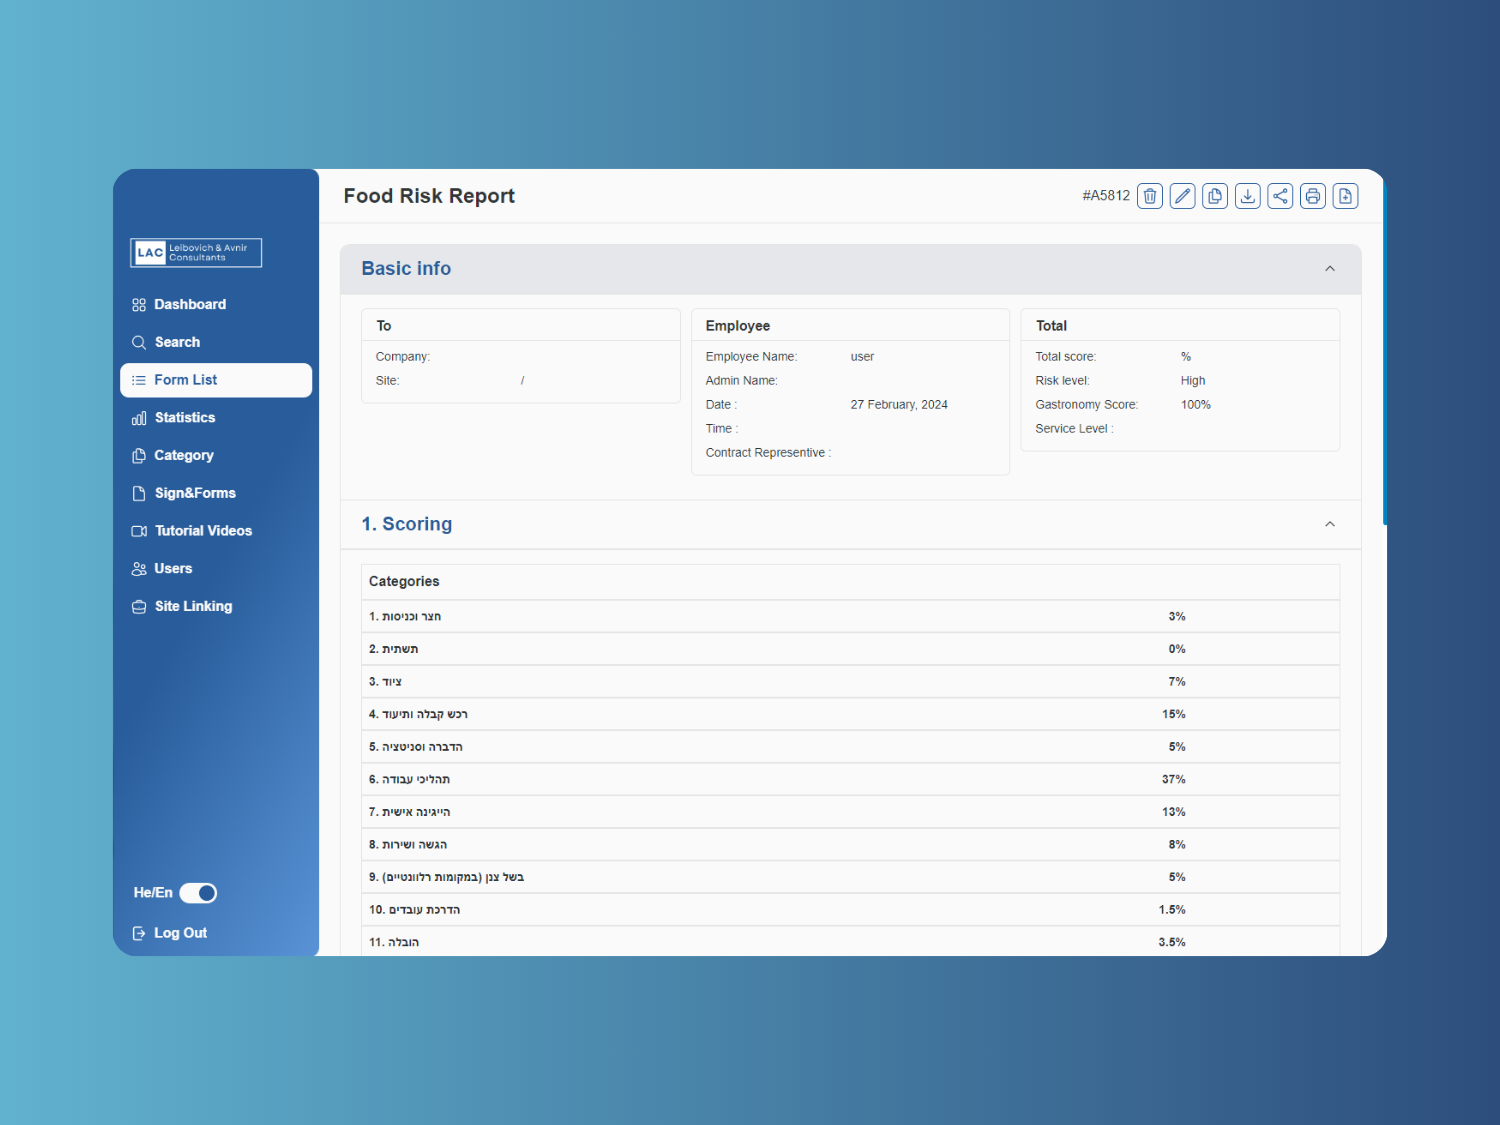Switch to the Form List view

[x=186, y=380]
